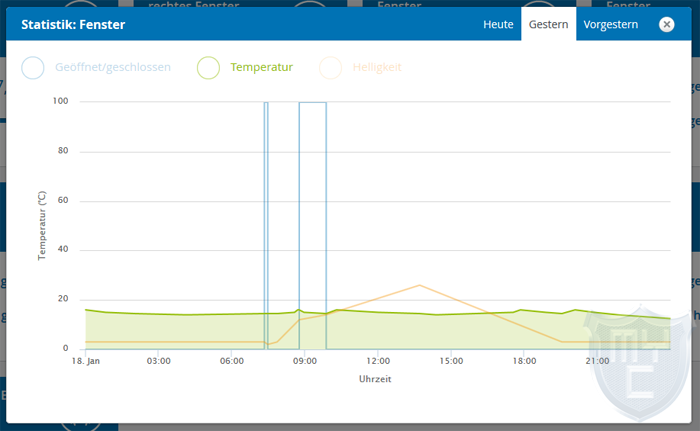The width and height of the screenshot is (700, 431).
Task: Click the Statistik: Fenster dialog title
Action: coord(73,24)
